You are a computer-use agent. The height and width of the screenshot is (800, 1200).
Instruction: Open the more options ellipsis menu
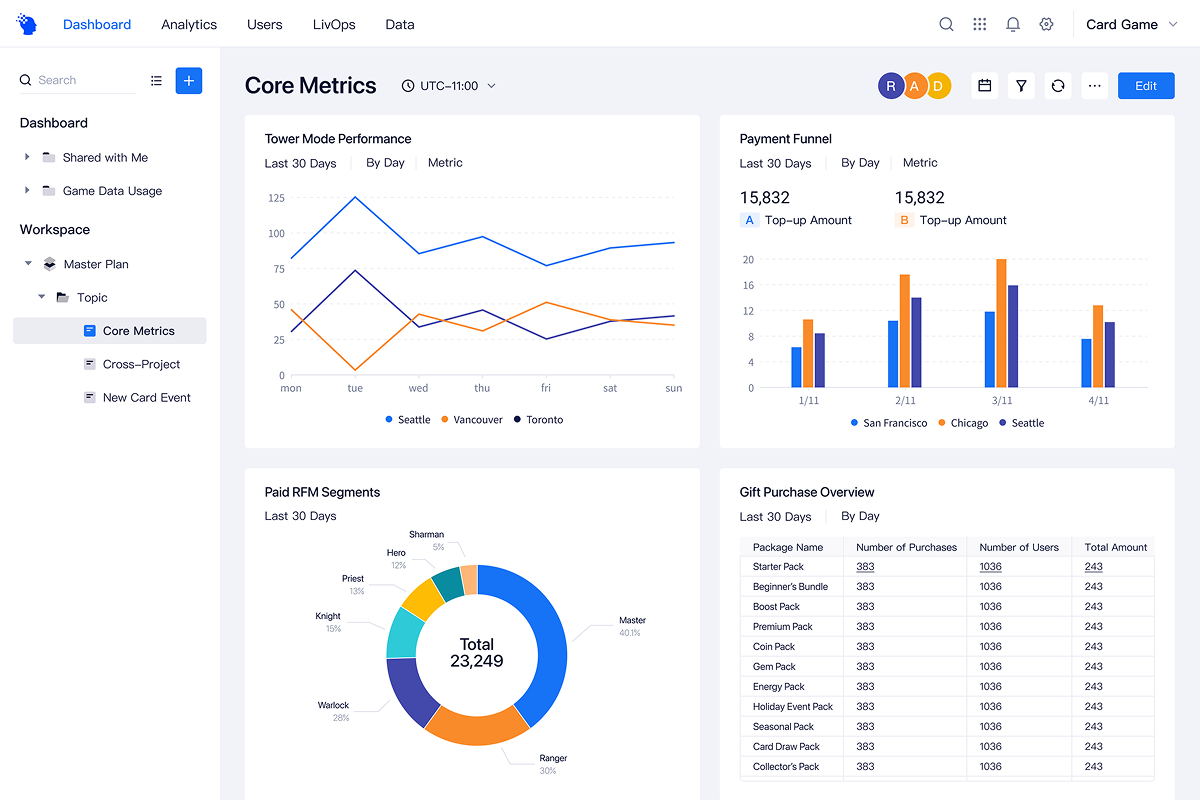tap(1094, 86)
